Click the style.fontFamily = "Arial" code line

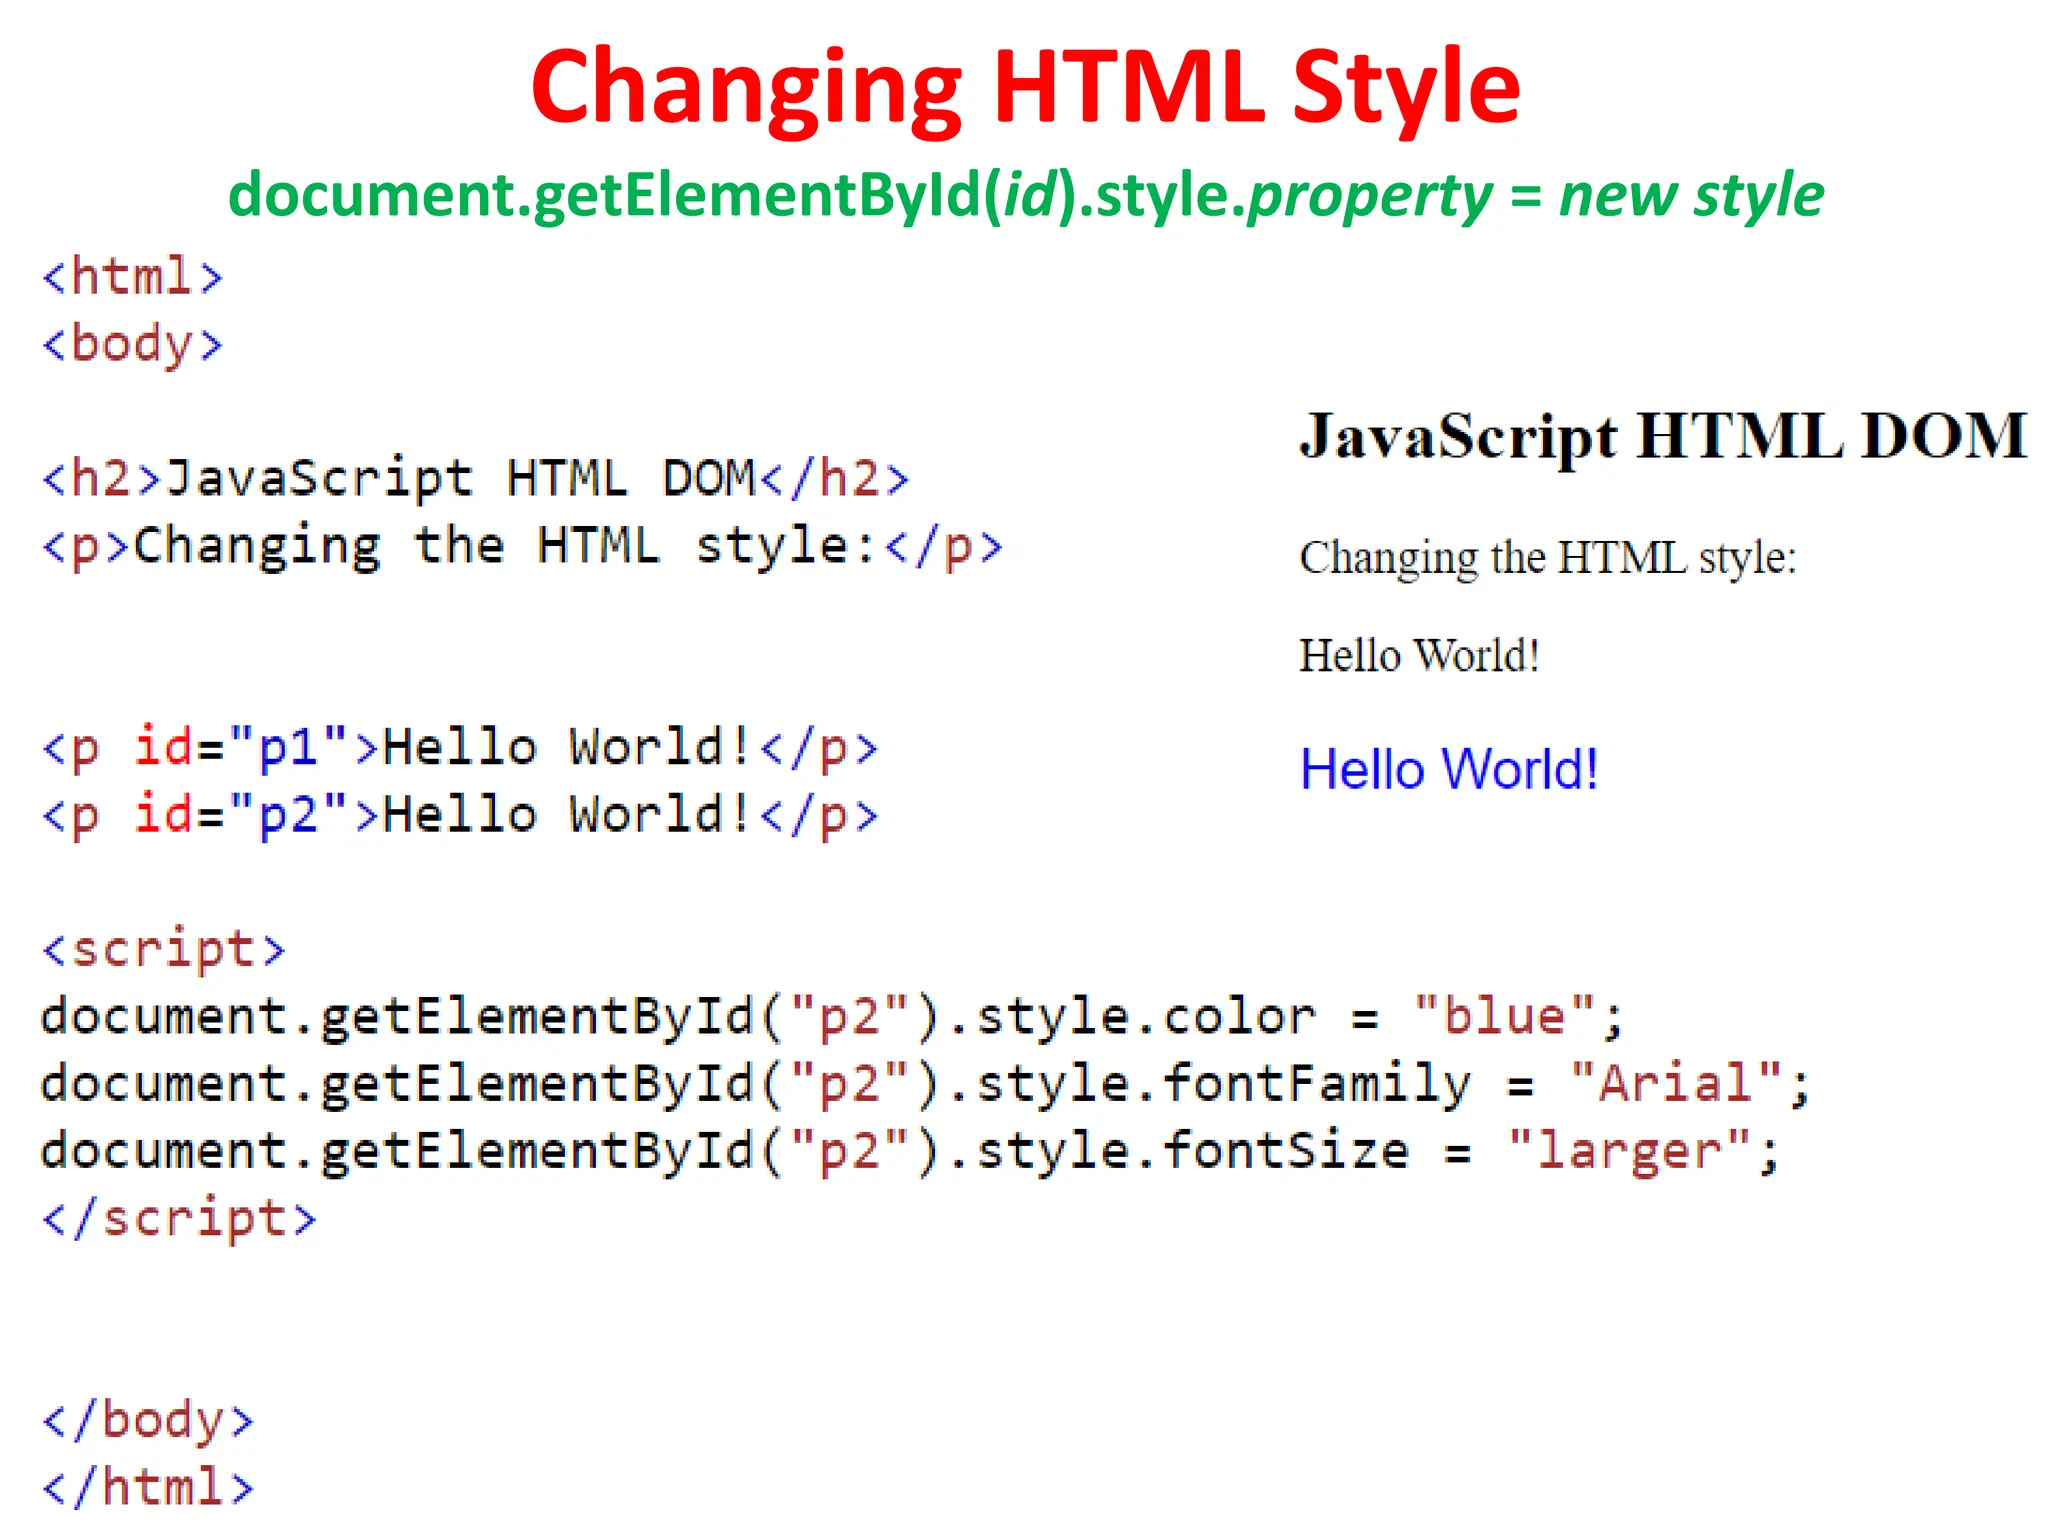(x=926, y=1084)
